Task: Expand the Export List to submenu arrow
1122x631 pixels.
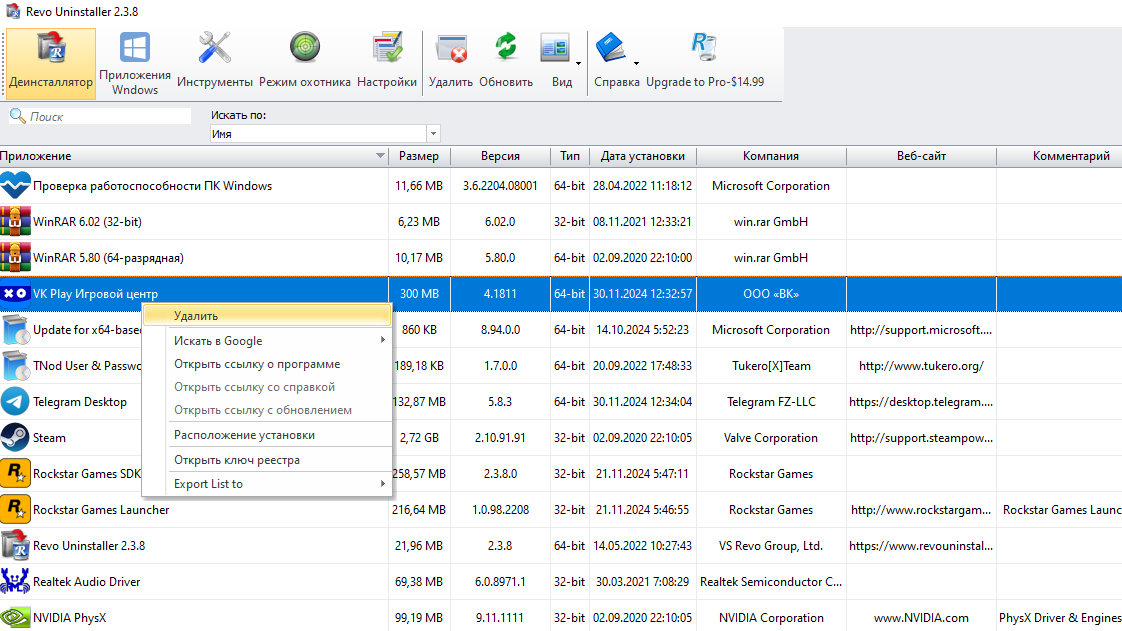Action: tap(383, 484)
